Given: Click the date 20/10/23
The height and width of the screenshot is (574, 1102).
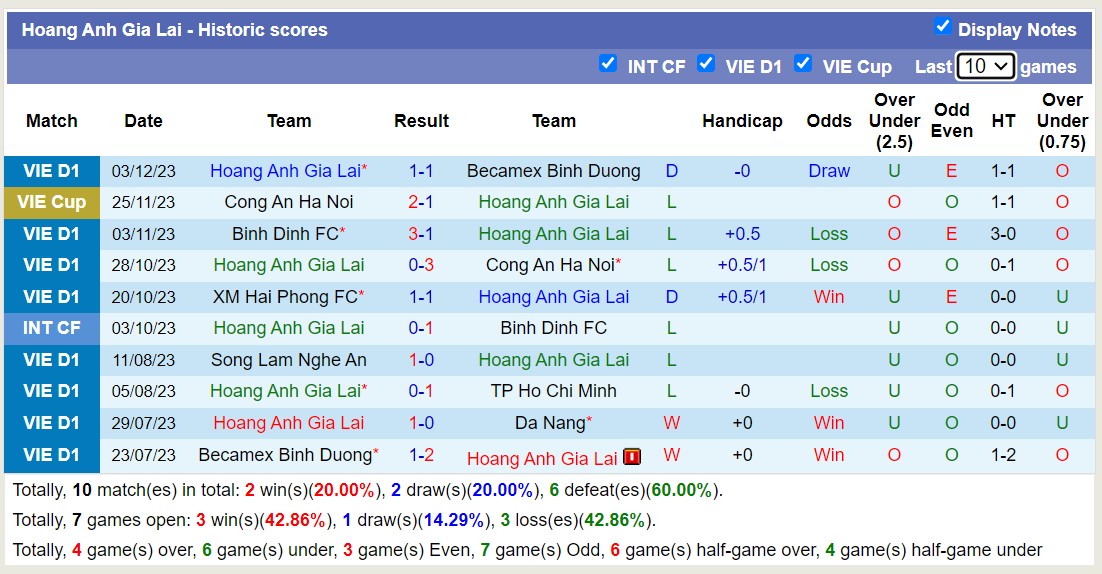Looking at the screenshot, I should 143,297.
